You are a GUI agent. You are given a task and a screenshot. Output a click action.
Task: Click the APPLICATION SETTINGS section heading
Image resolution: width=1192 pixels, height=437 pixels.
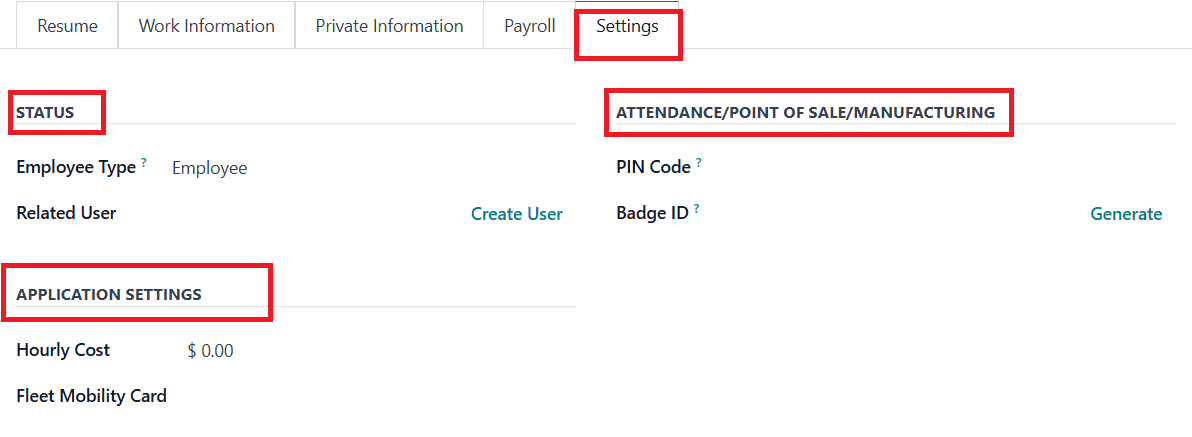click(x=109, y=295)
